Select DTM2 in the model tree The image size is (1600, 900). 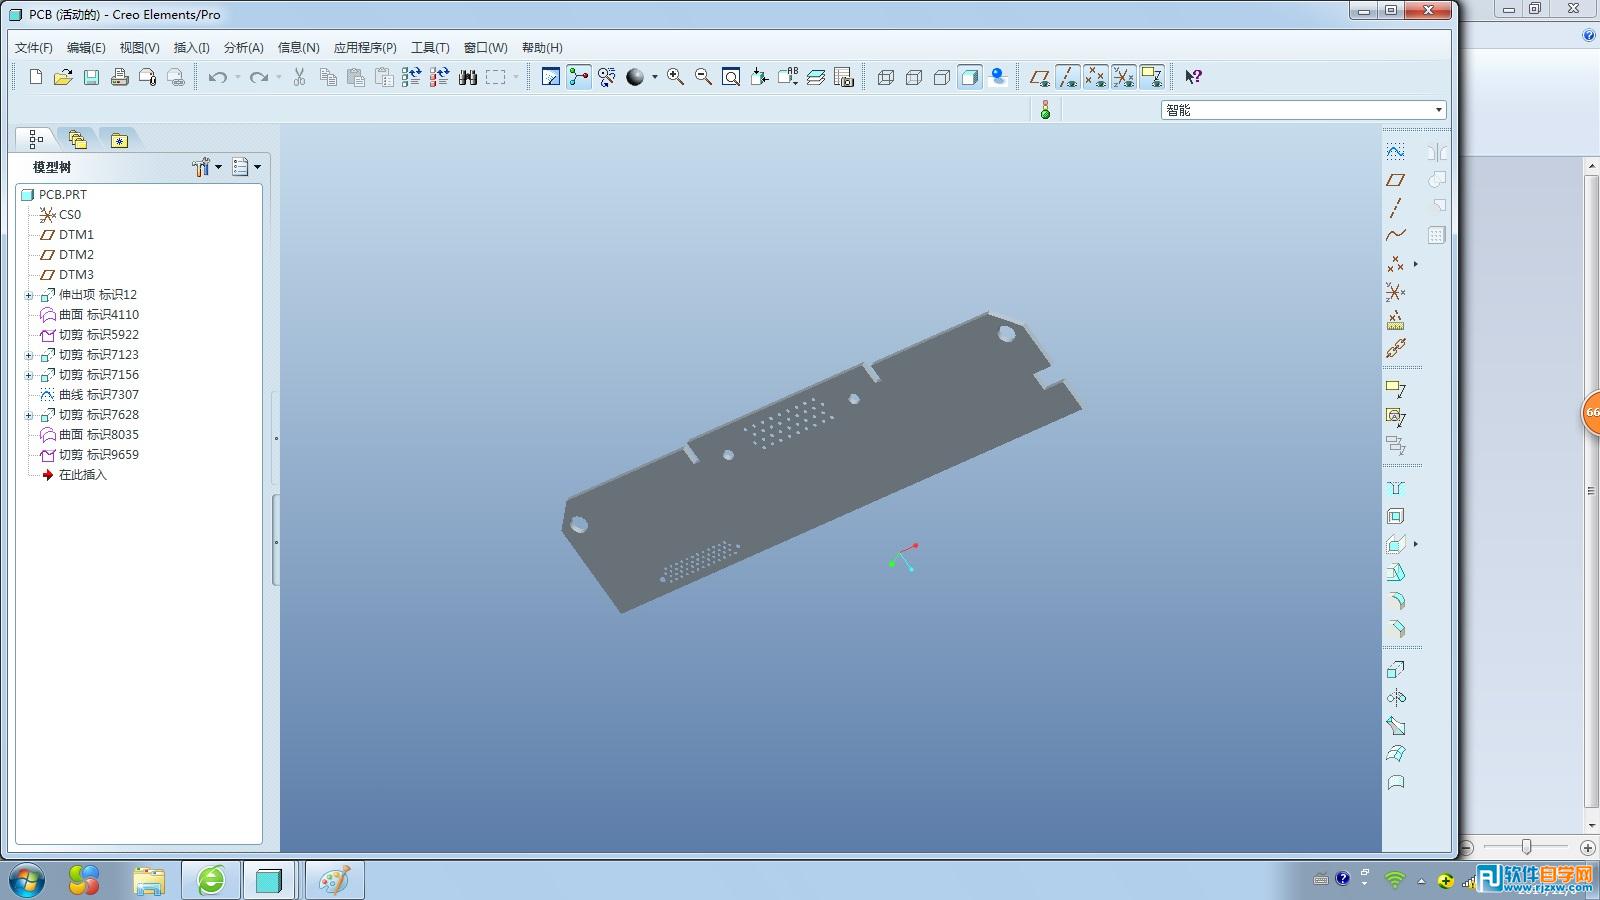76,255
